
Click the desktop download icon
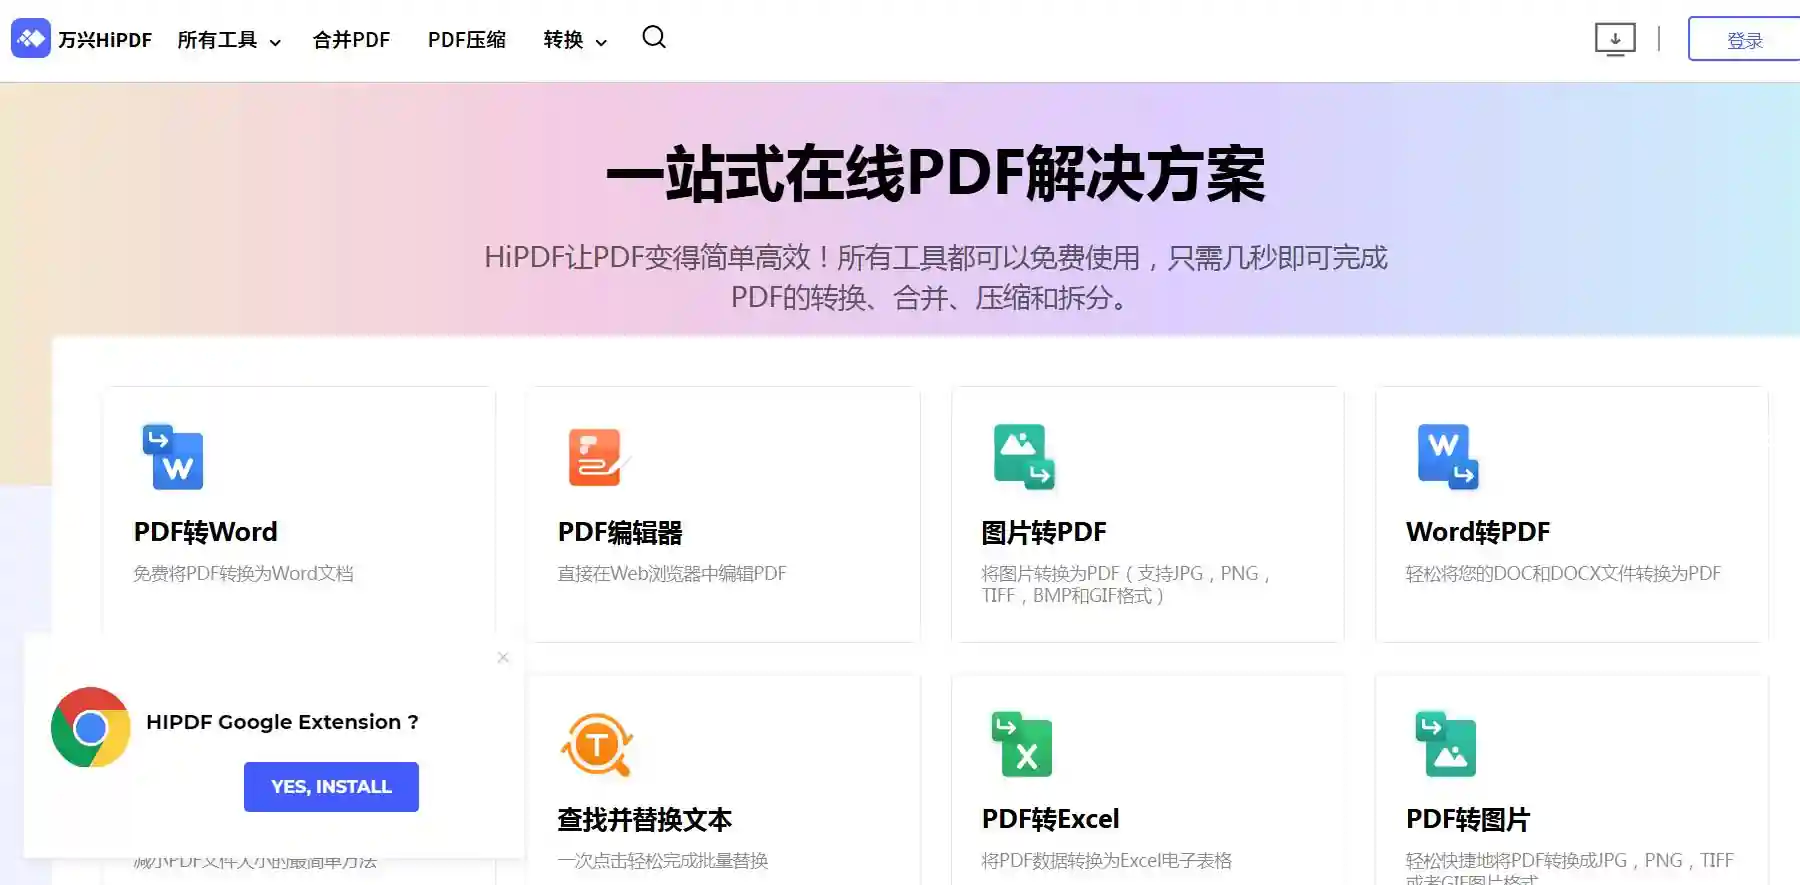1614,40
